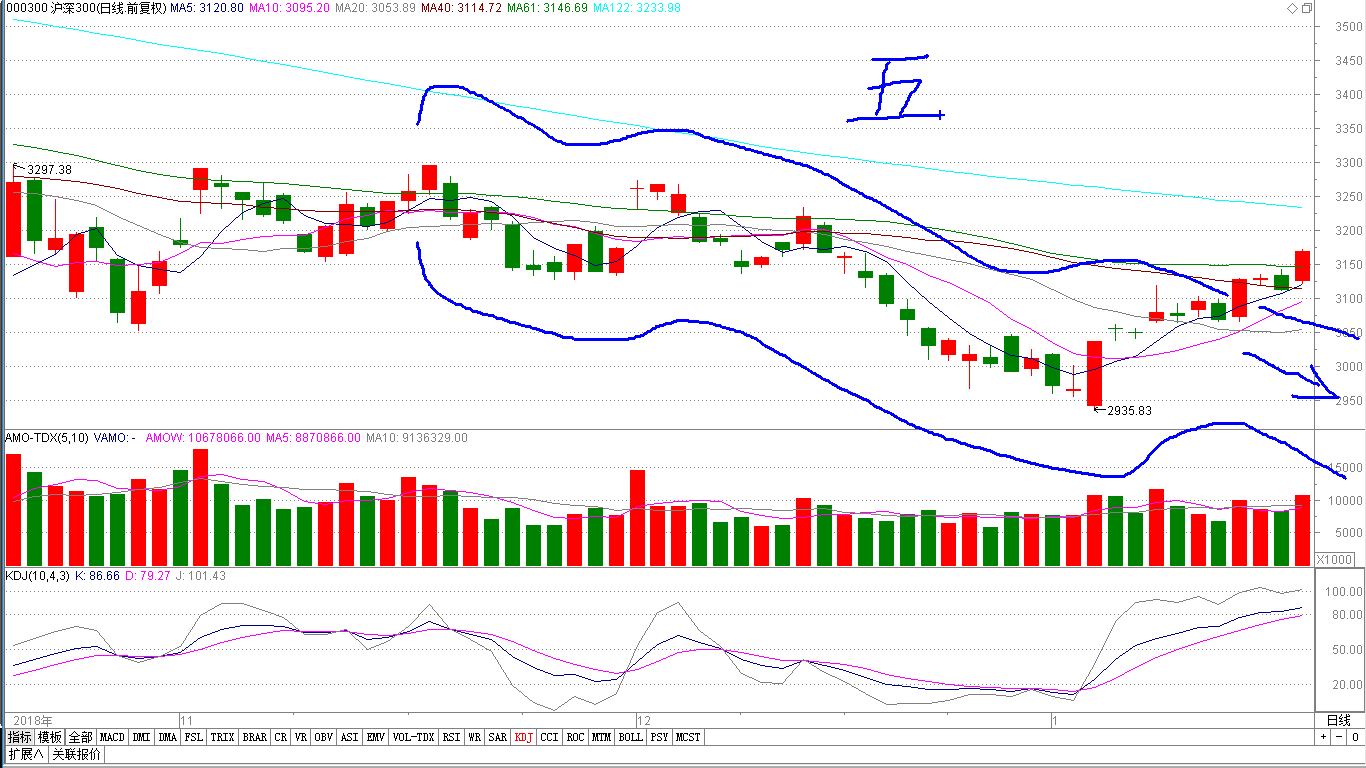
Task: Click the 3500 price axis label
Action: [1350, 26]
